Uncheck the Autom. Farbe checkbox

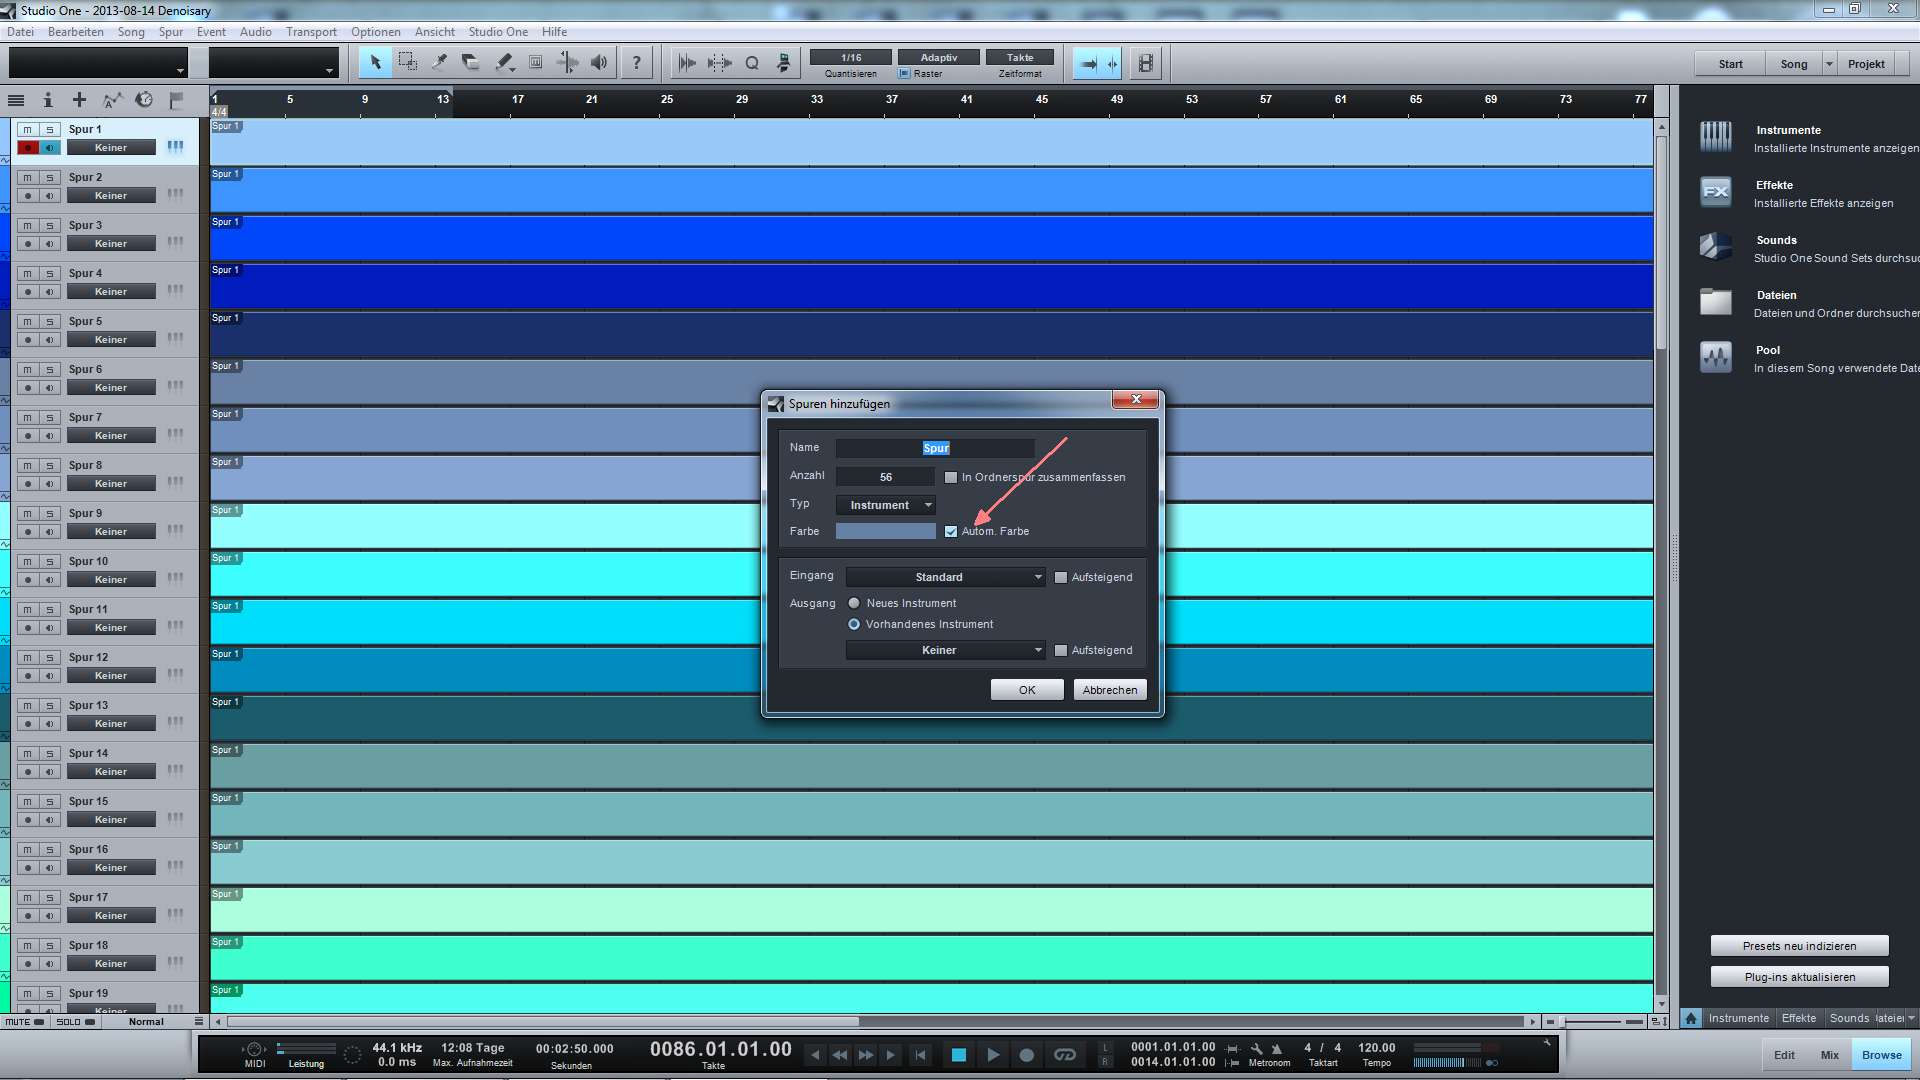[x=951, y=531]
